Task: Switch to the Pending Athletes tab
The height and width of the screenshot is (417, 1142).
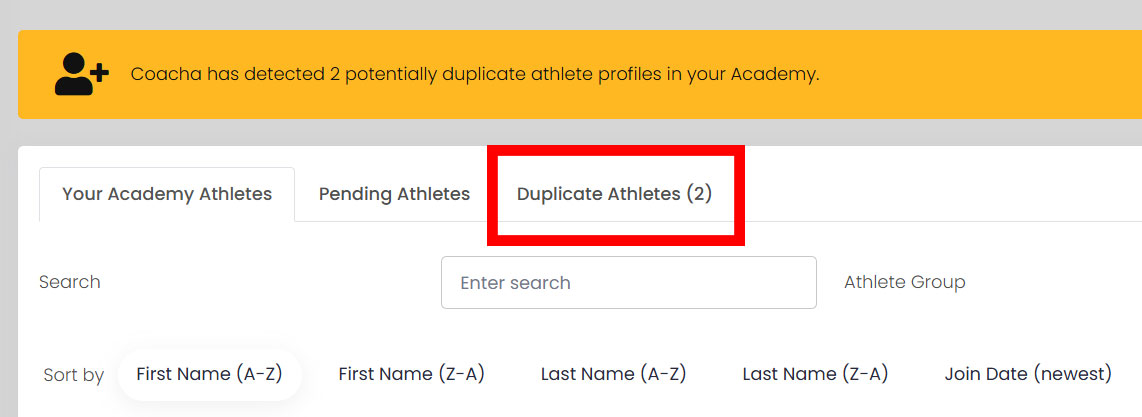Action: (x=394, y=194)
